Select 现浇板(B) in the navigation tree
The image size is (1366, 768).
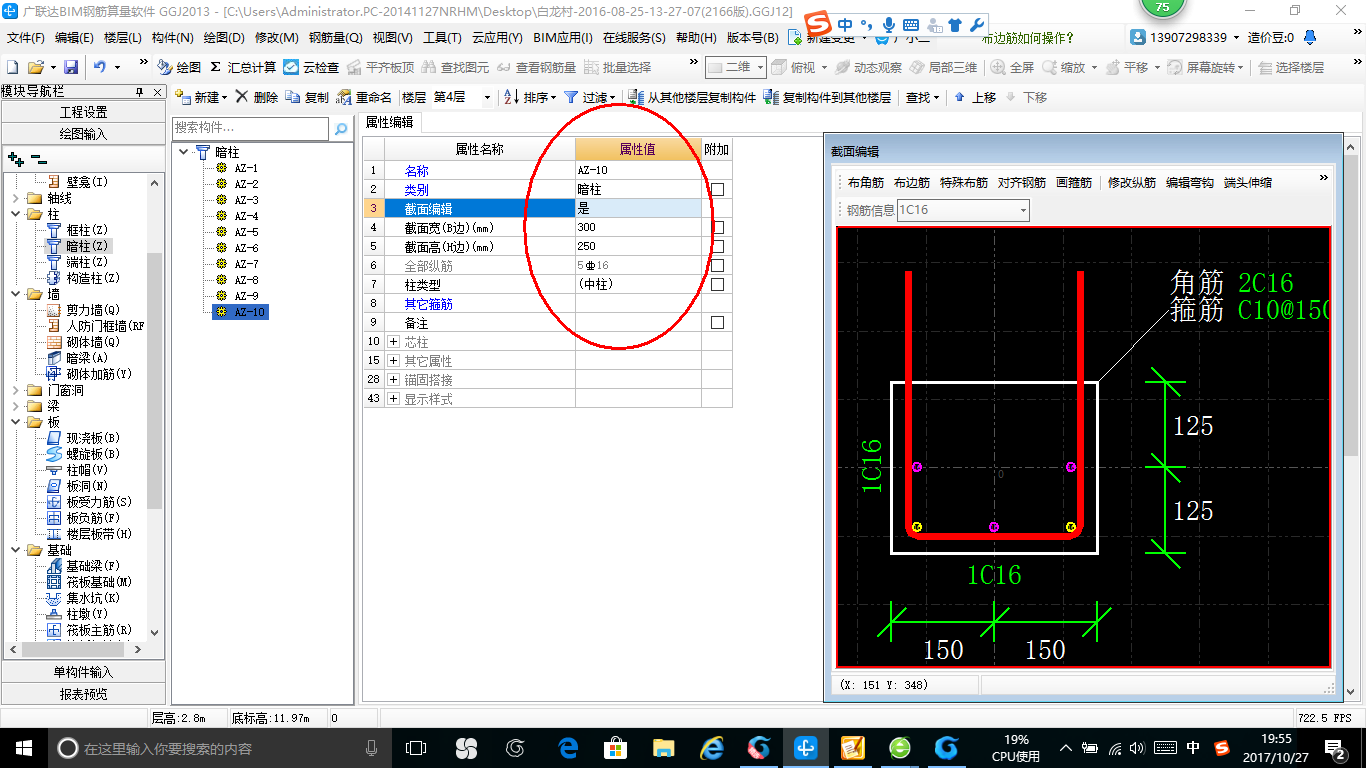click(x=92, y=438)
